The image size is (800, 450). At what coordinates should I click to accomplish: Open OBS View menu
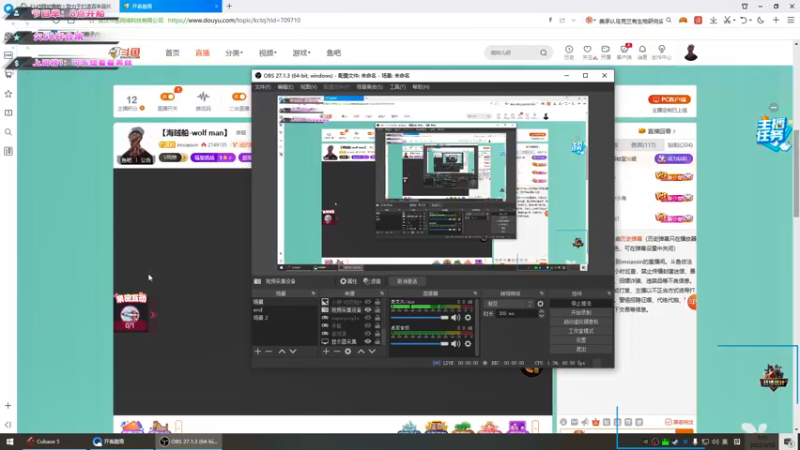coord(308,87)
